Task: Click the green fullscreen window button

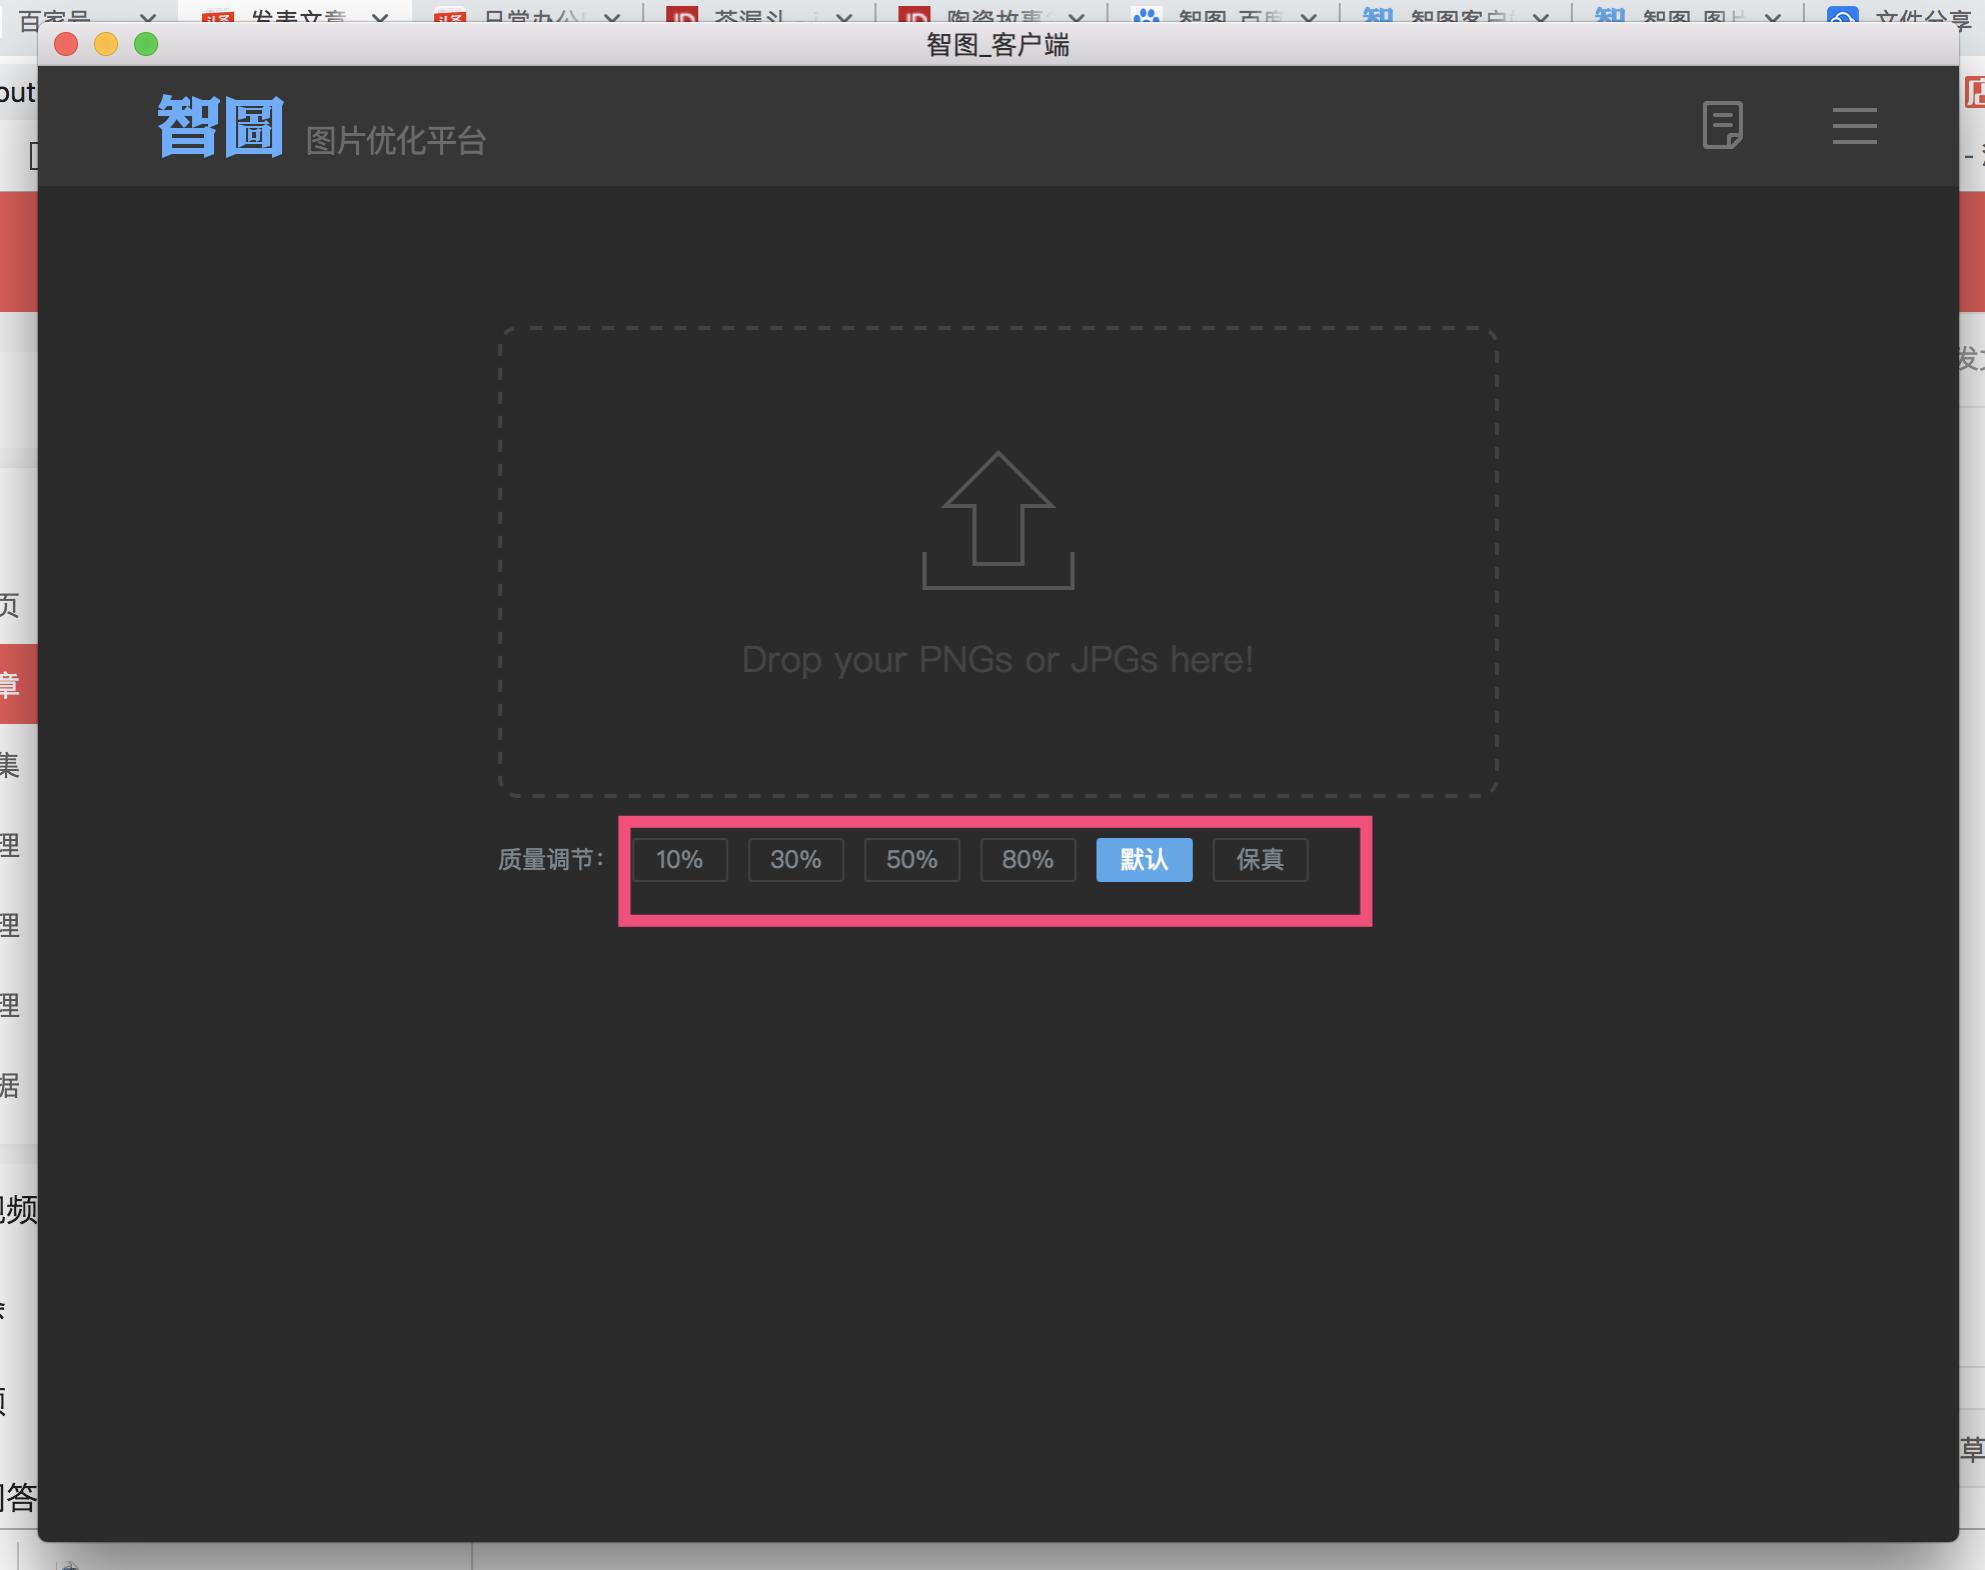Action: tap(146, 44)
